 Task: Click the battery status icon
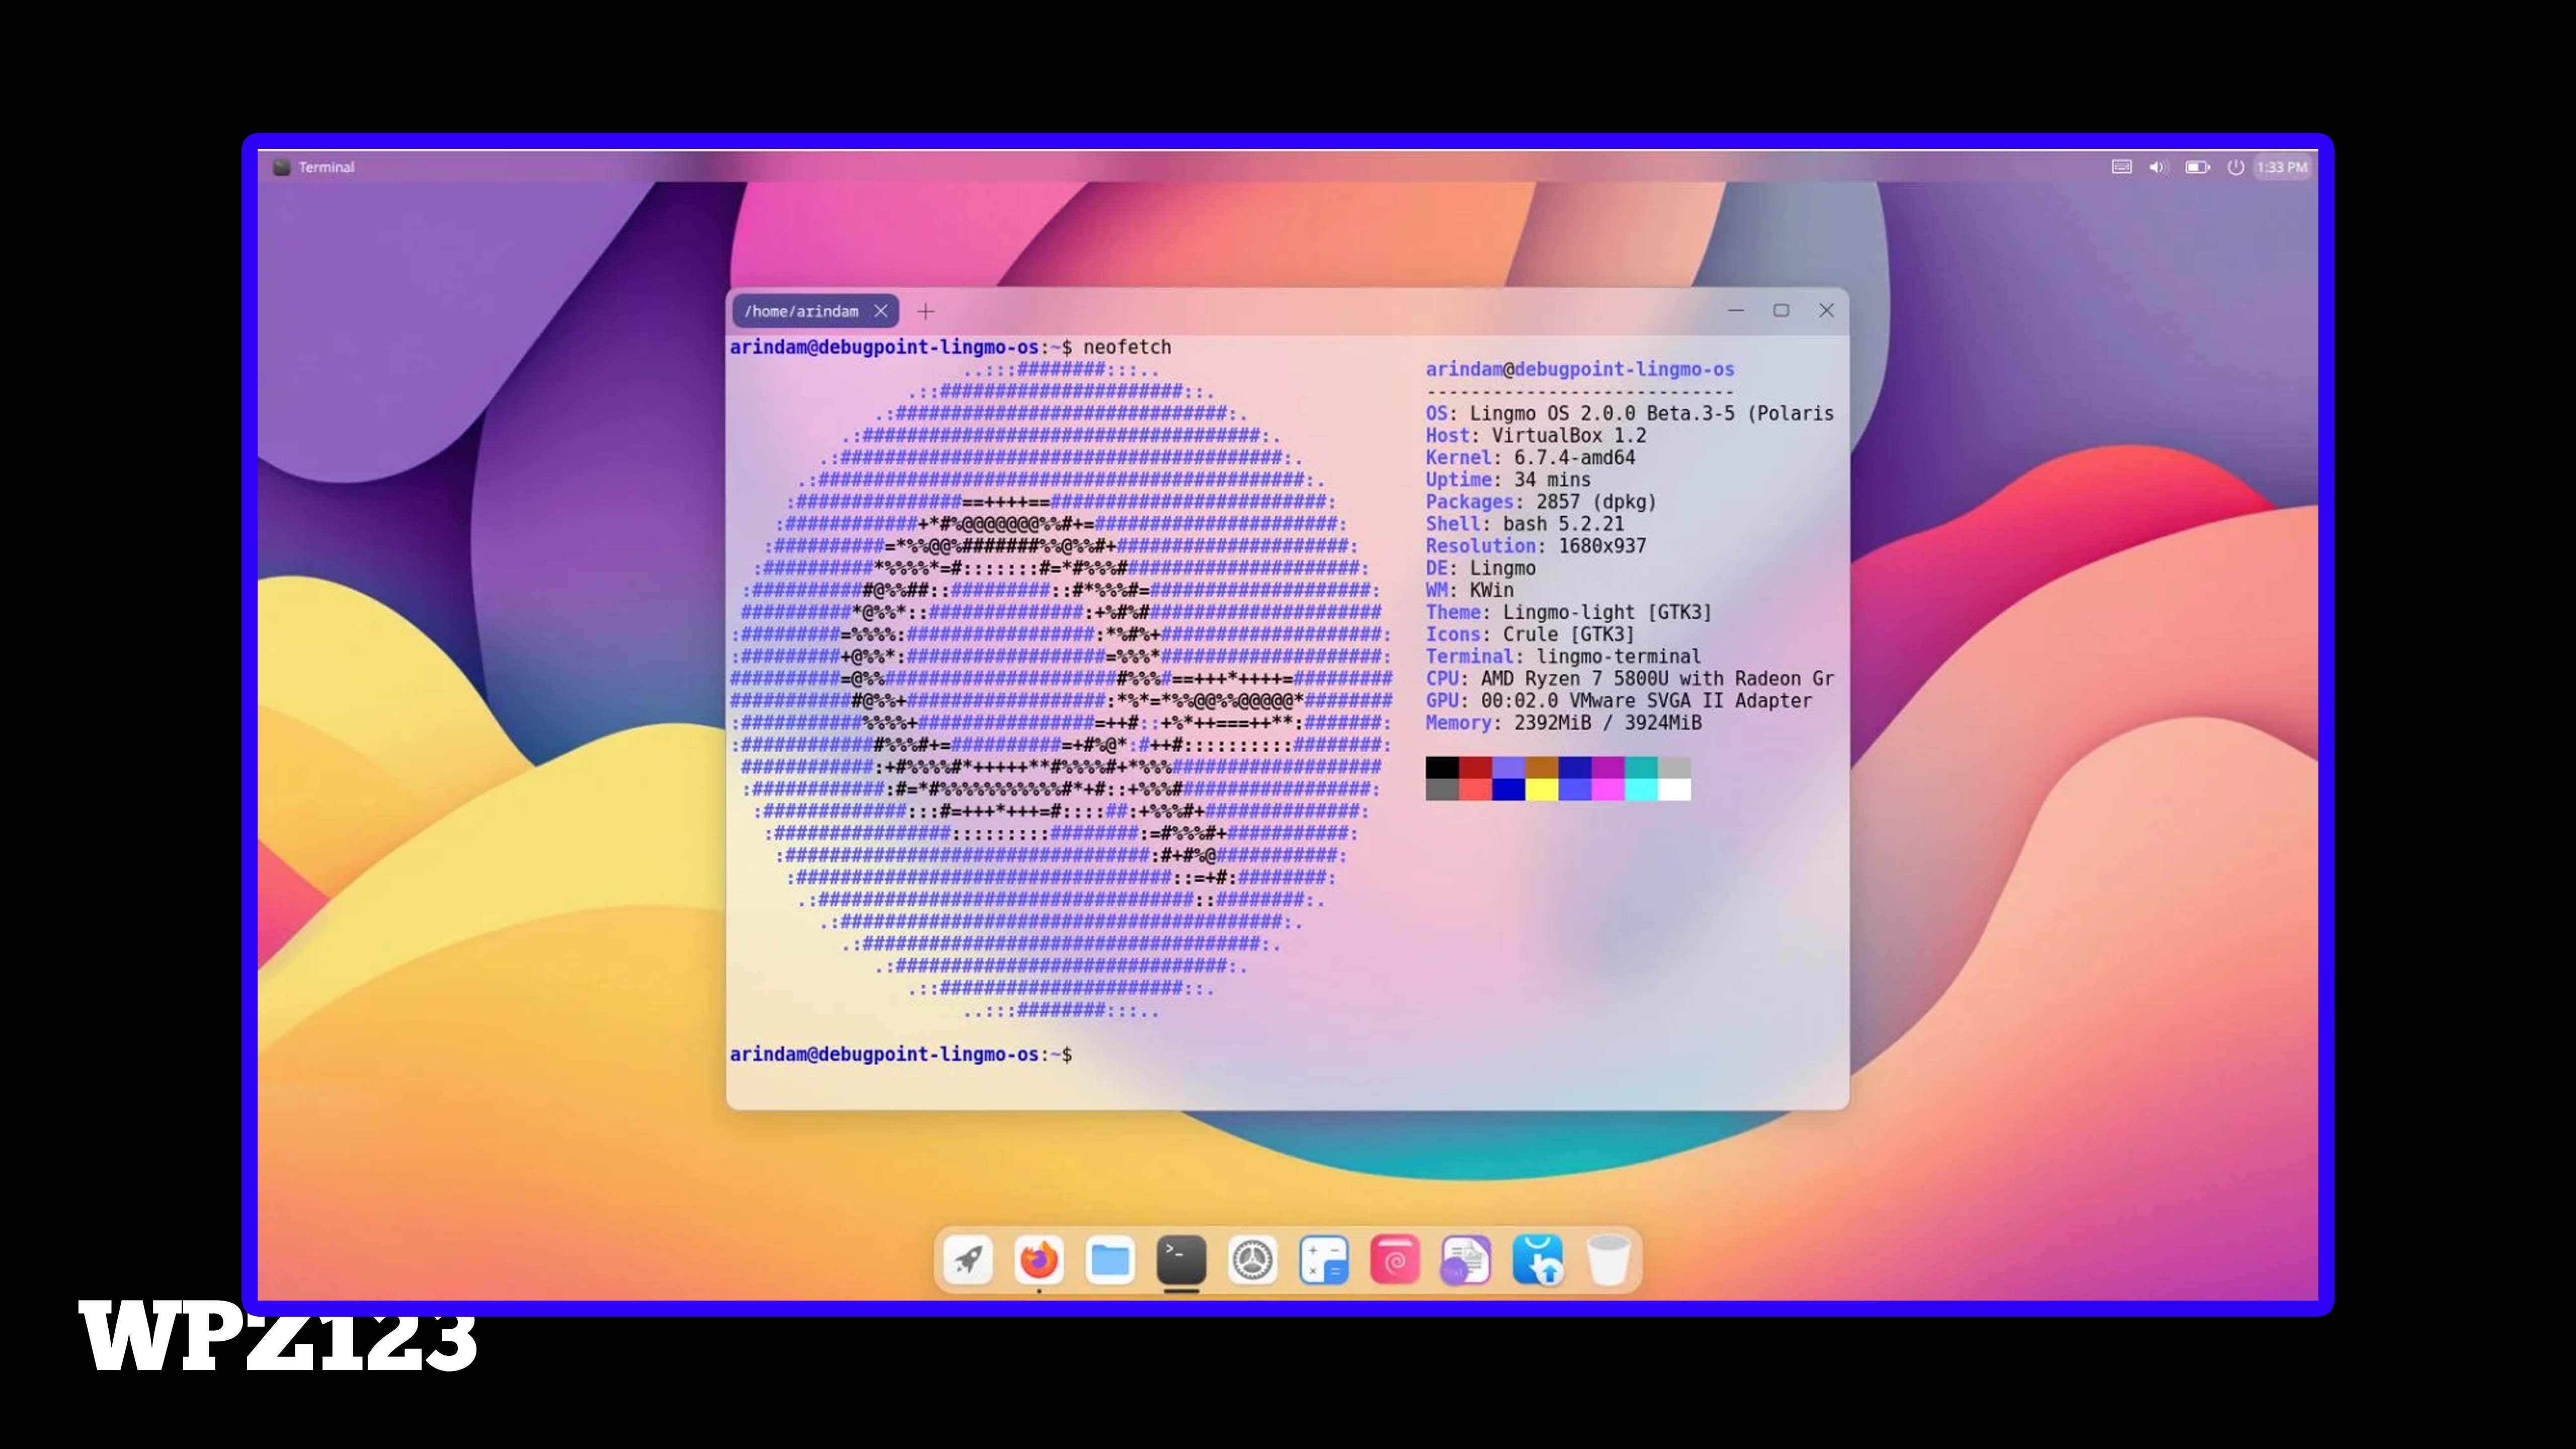[2197, 167]
